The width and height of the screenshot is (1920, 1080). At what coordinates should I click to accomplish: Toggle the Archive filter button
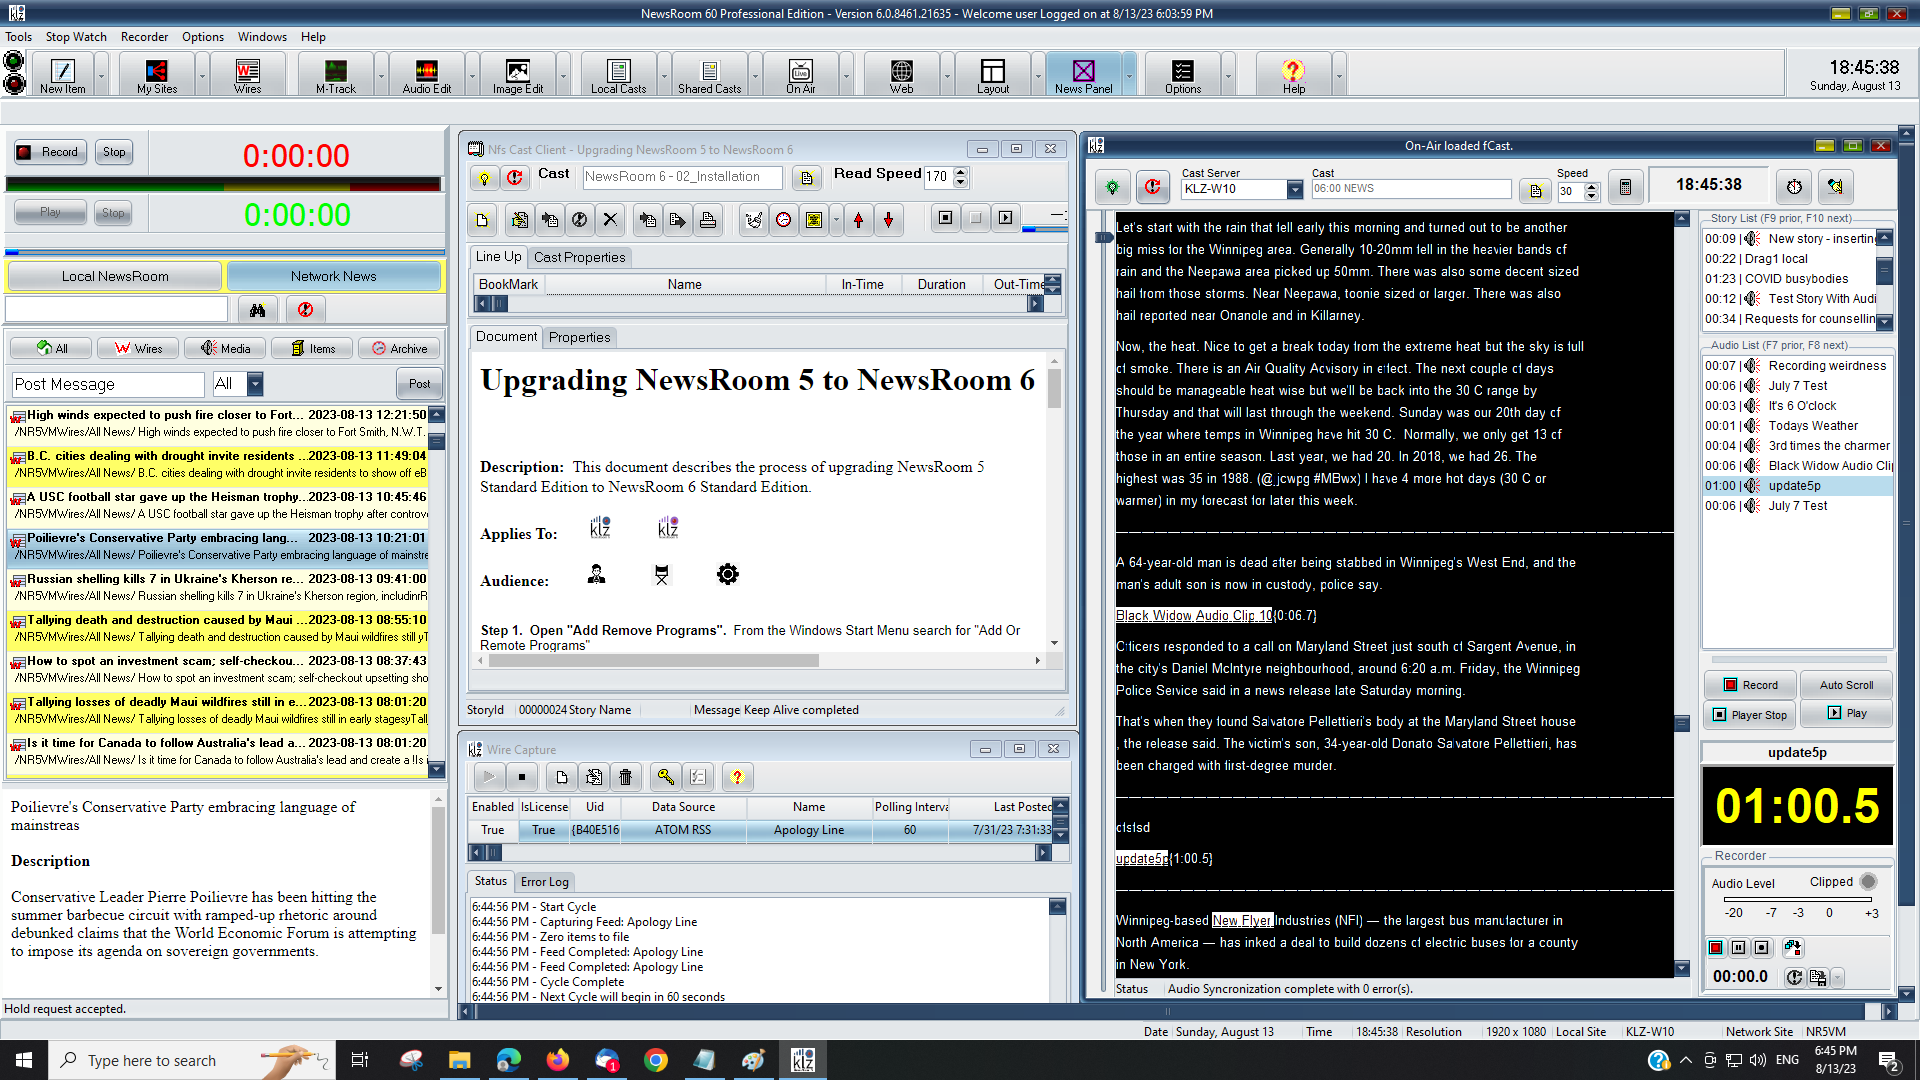(399, 348)
